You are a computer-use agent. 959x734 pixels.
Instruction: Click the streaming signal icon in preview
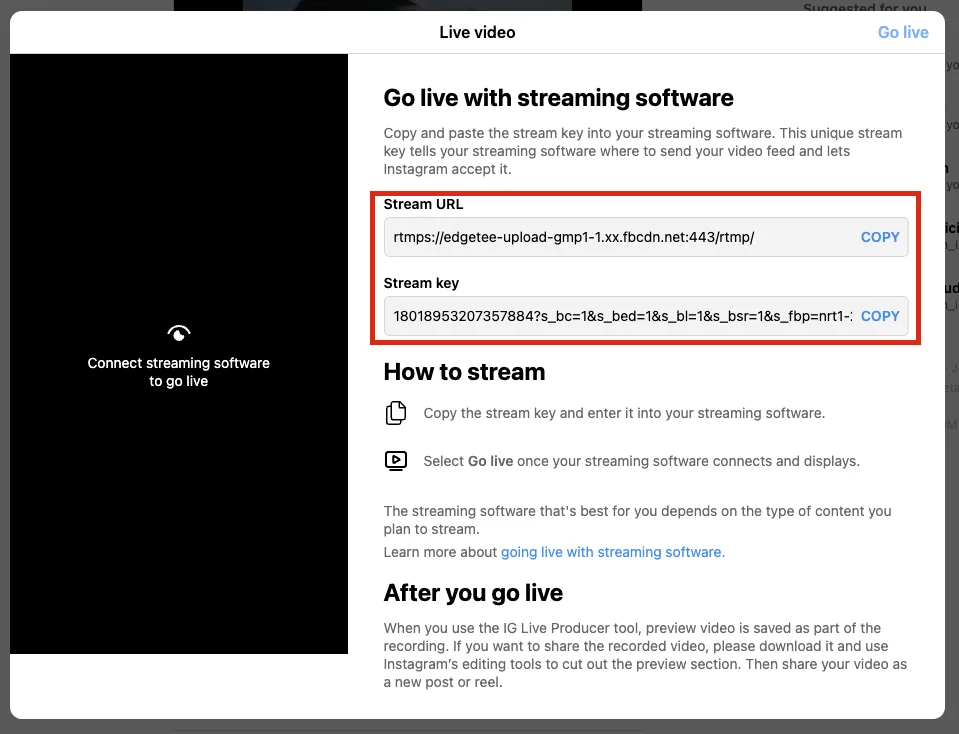tap(179, 333)
